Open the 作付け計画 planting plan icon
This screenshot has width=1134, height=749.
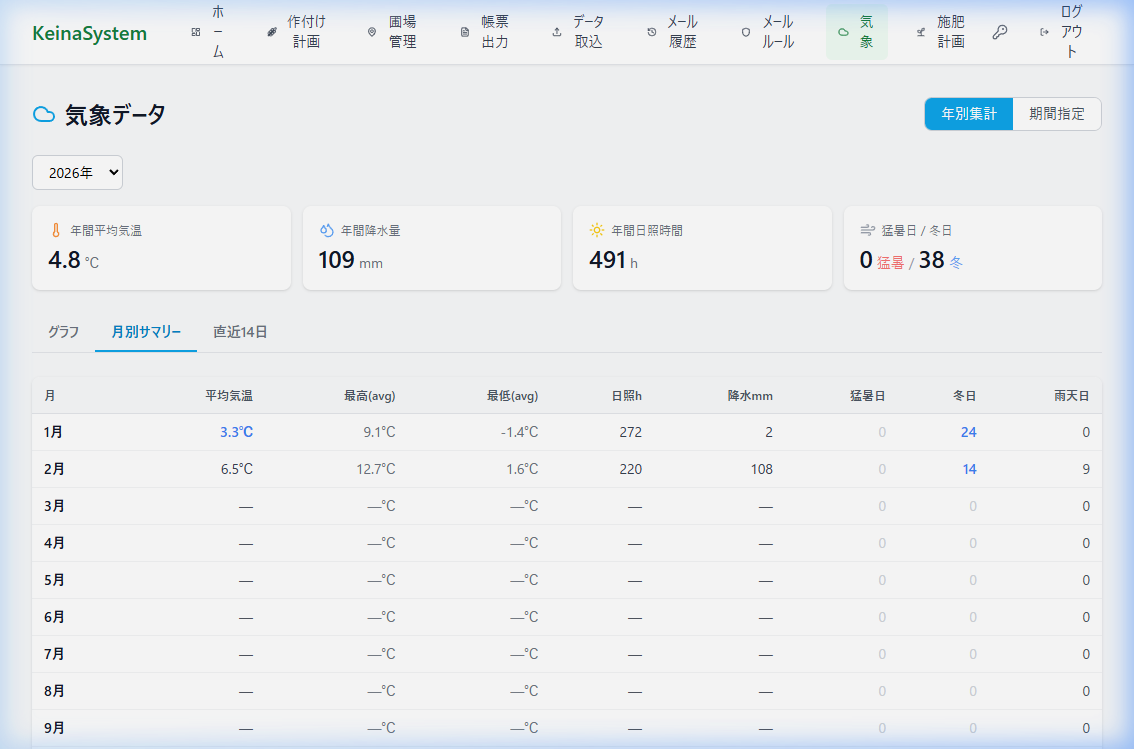[272, 32]
